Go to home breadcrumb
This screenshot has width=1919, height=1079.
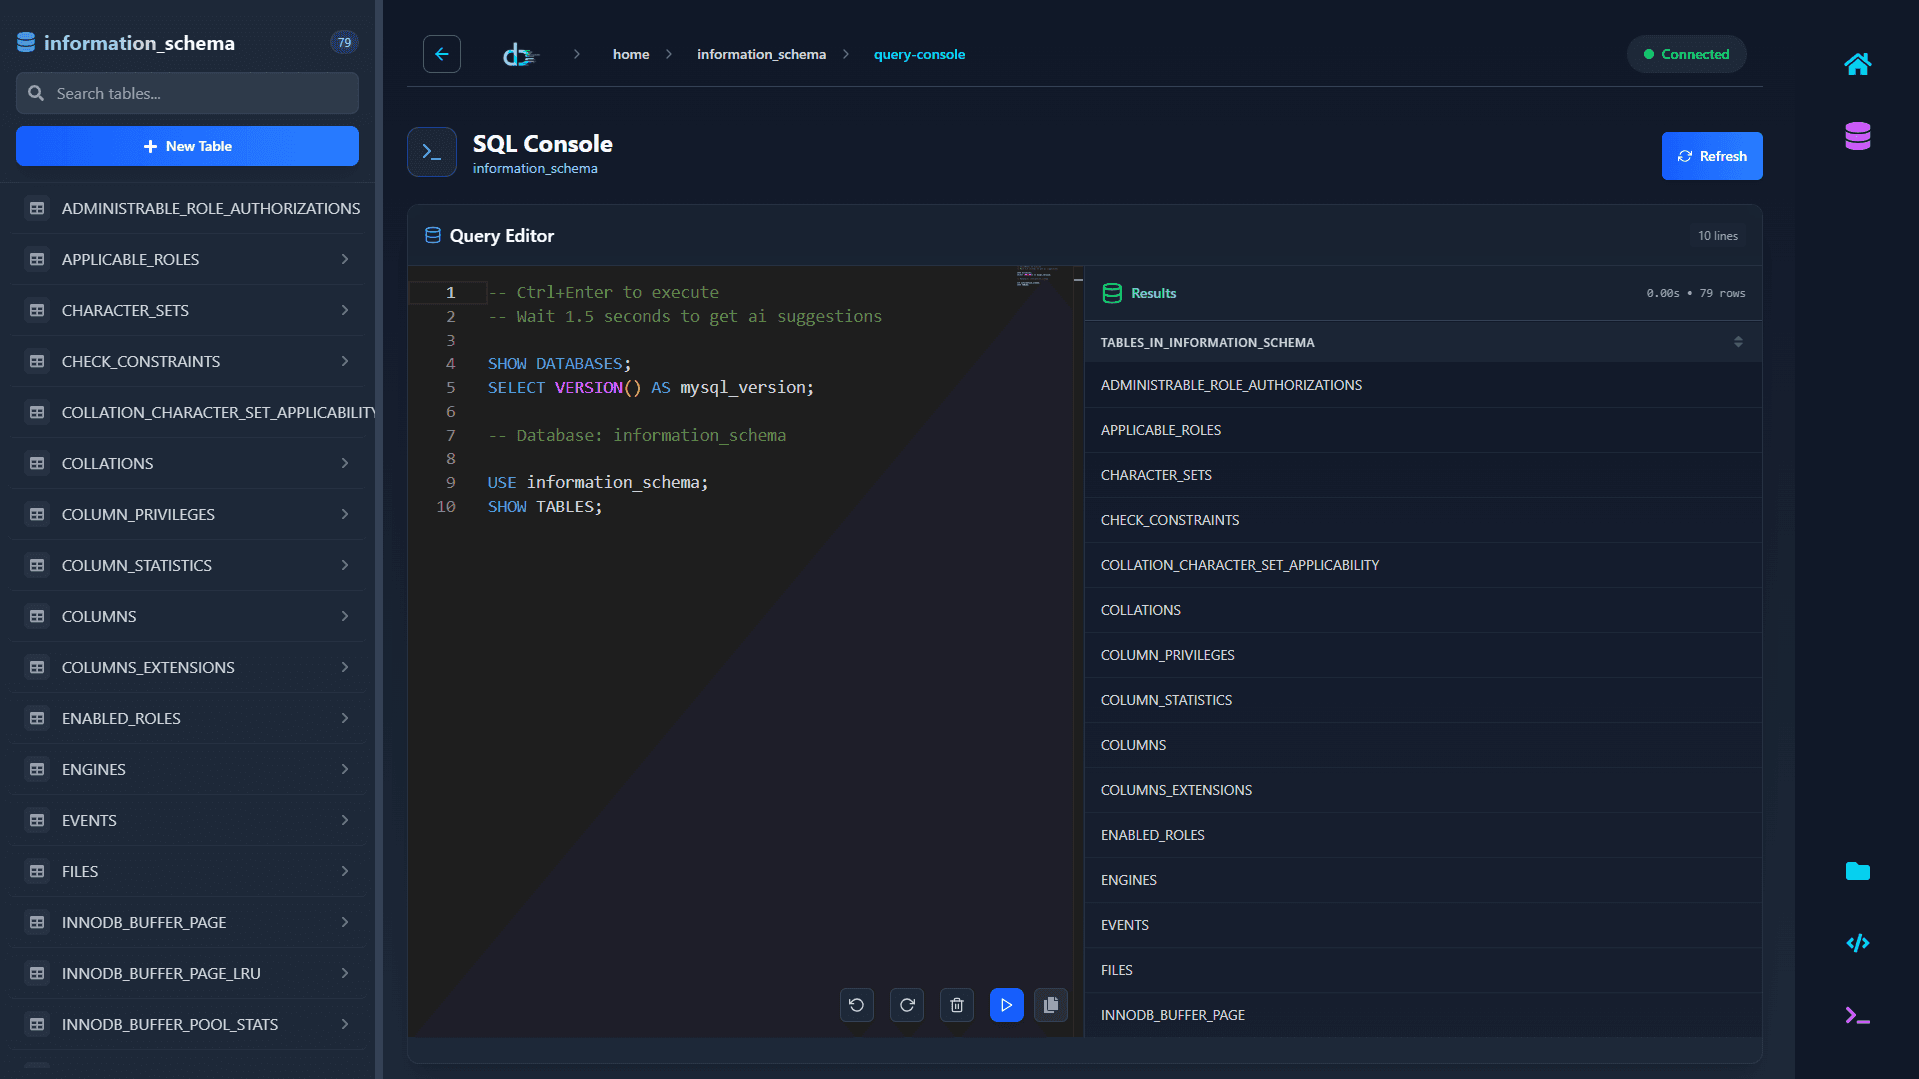[x=631, y=54]
